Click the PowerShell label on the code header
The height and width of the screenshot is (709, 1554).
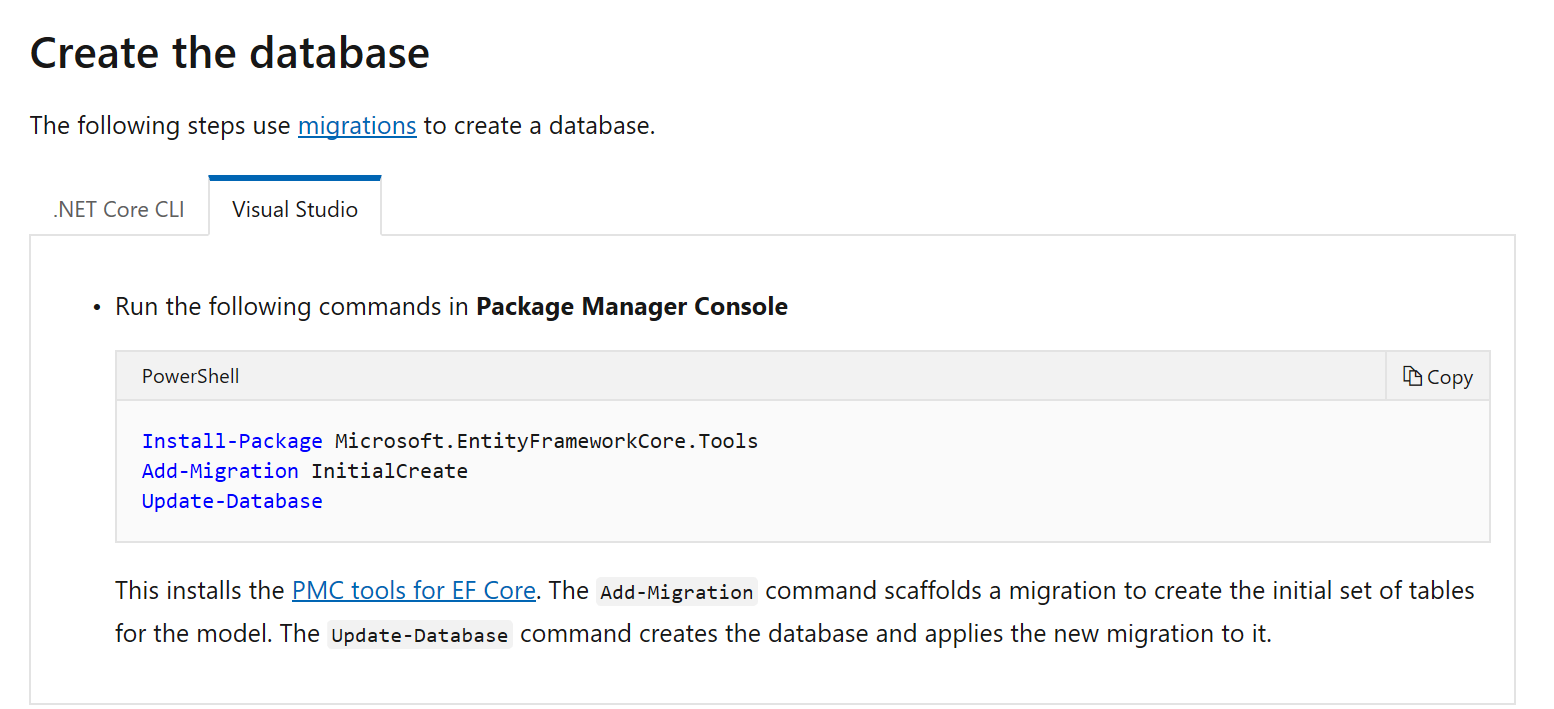click(x=190, y=376)
